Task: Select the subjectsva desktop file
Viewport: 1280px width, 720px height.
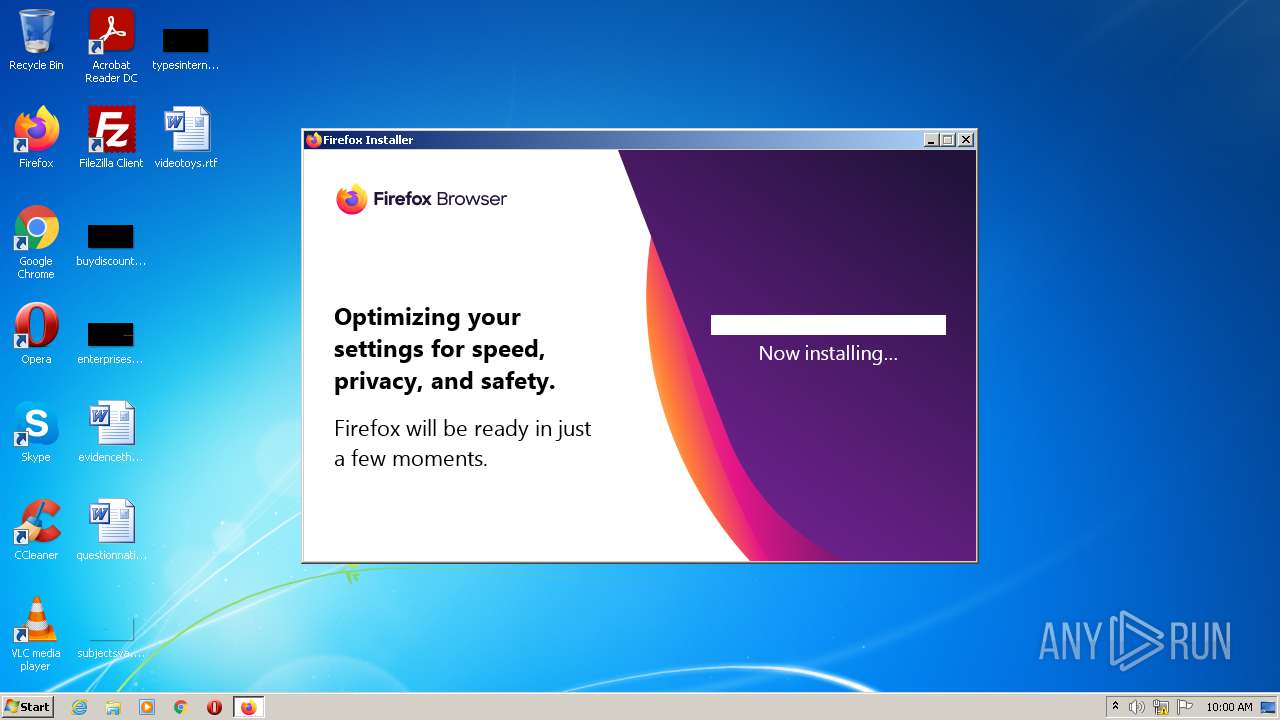Action: tap(111, 637)
